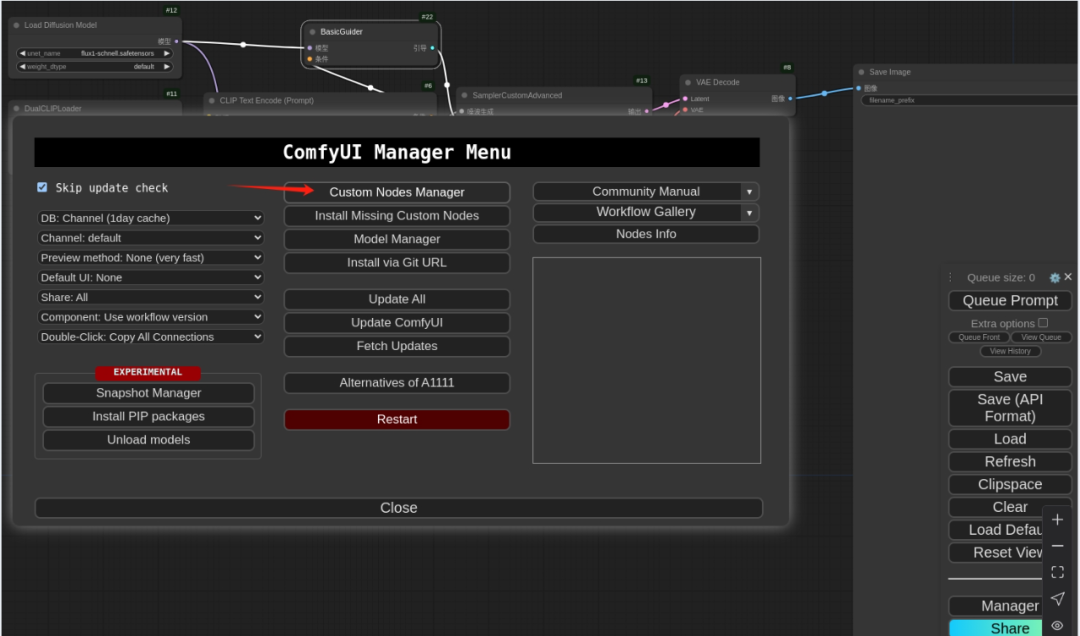Open the Workflow Gallery
The height and width of the screenshot is (636, 1080).
(x=637, y=212)
